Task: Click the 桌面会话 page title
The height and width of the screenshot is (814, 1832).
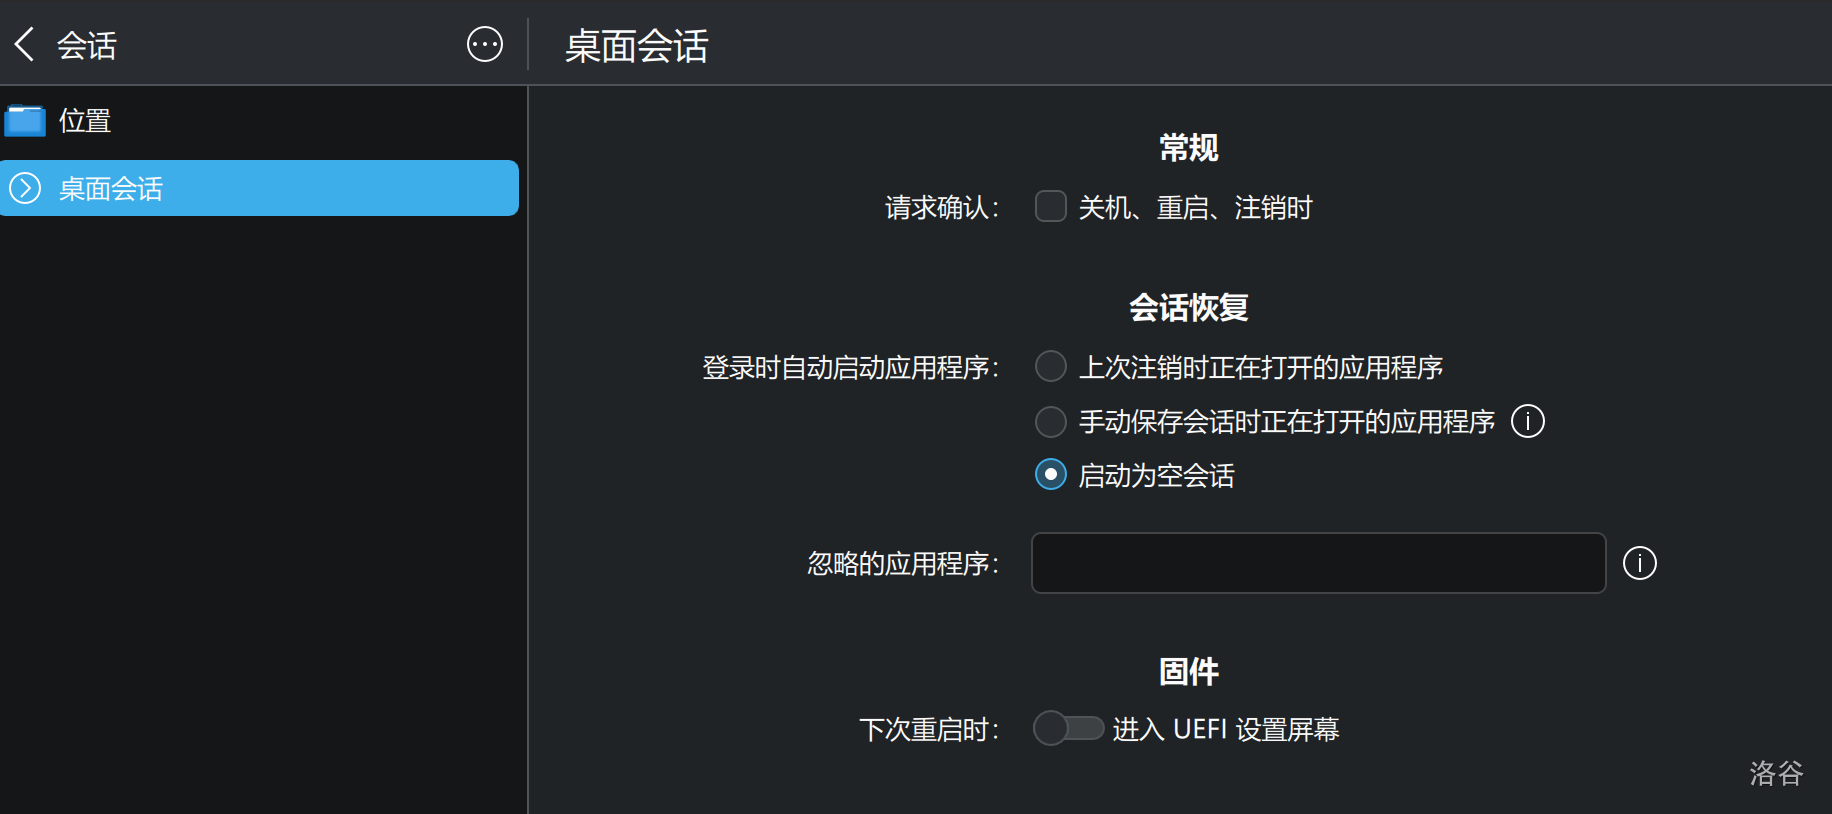Action: [x=634, y=46]
